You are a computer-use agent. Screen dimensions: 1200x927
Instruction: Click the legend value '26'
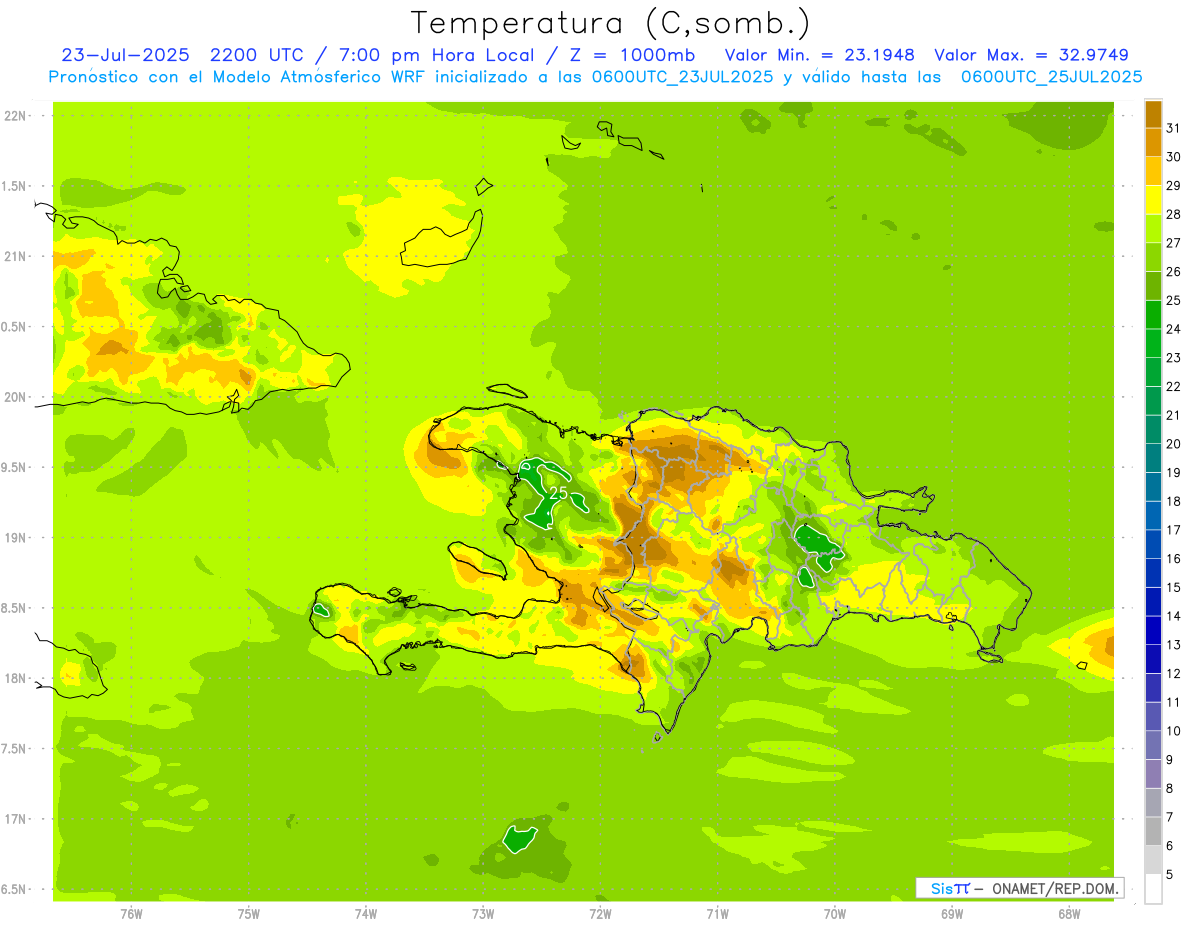[1173, 272]
